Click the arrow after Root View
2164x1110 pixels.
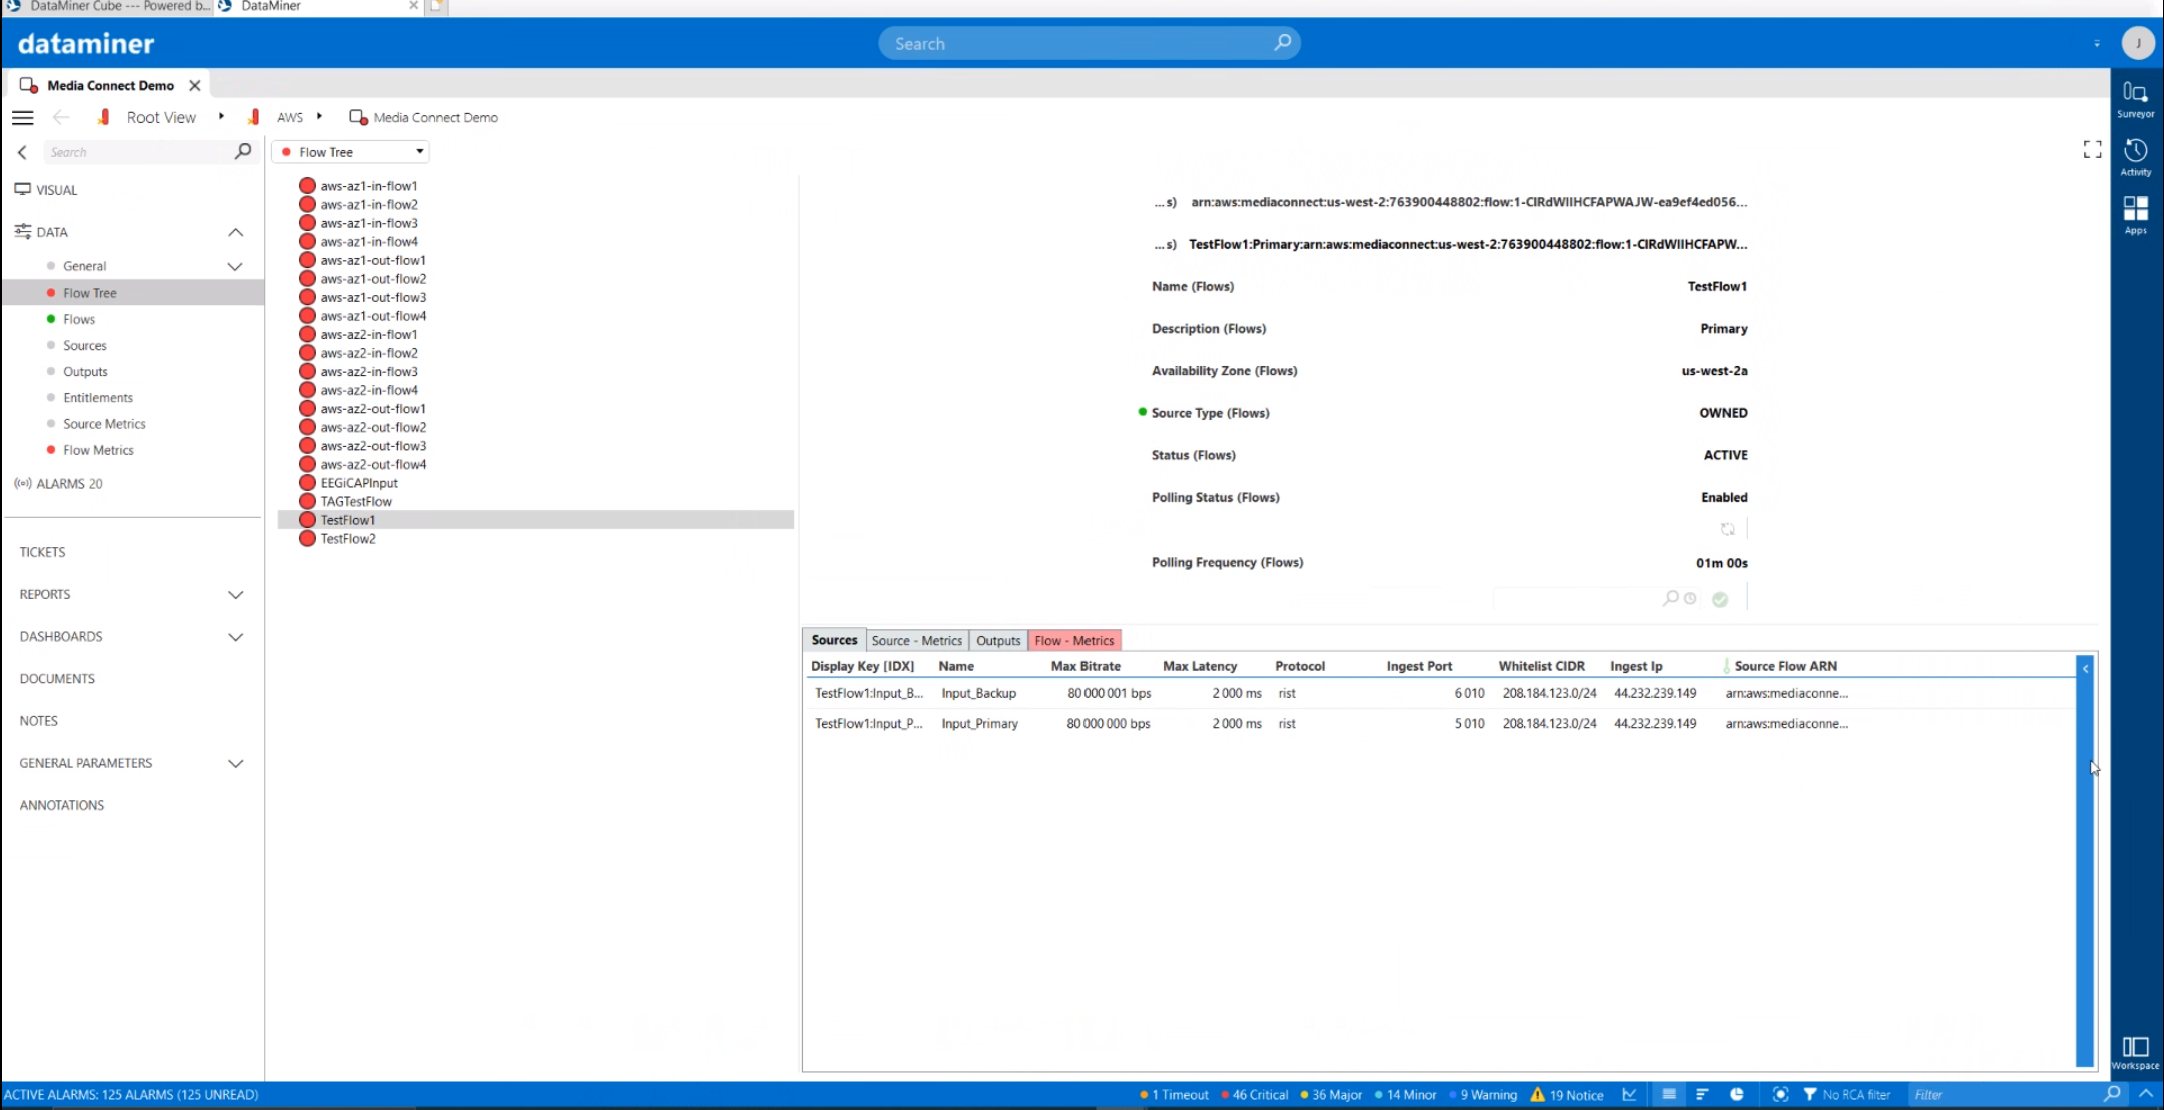point(221,117)
